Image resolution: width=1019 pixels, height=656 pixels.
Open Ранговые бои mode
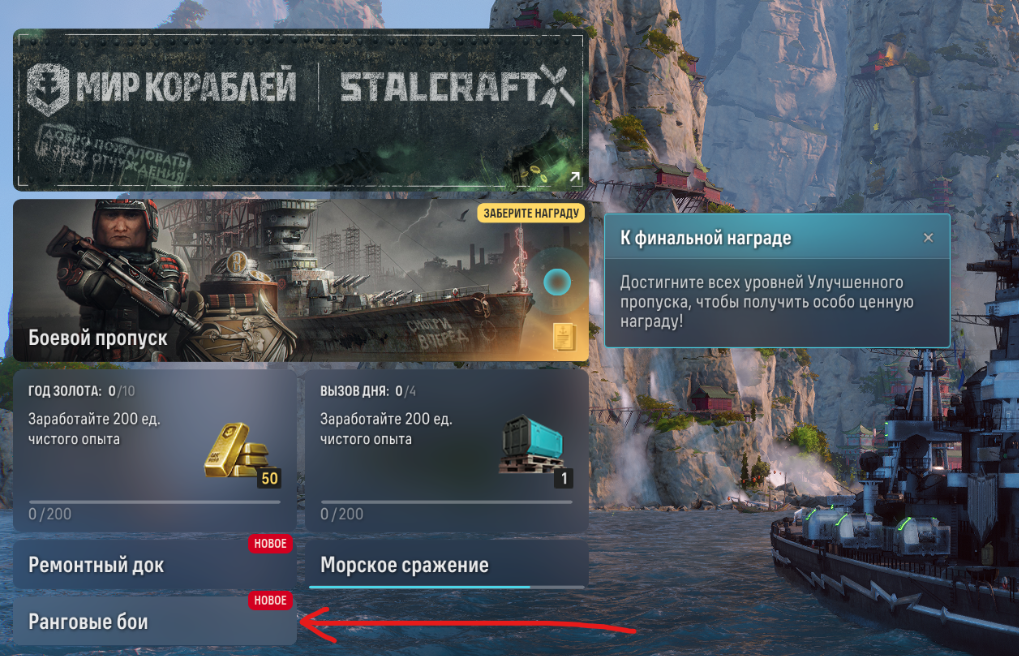(155, 621)
